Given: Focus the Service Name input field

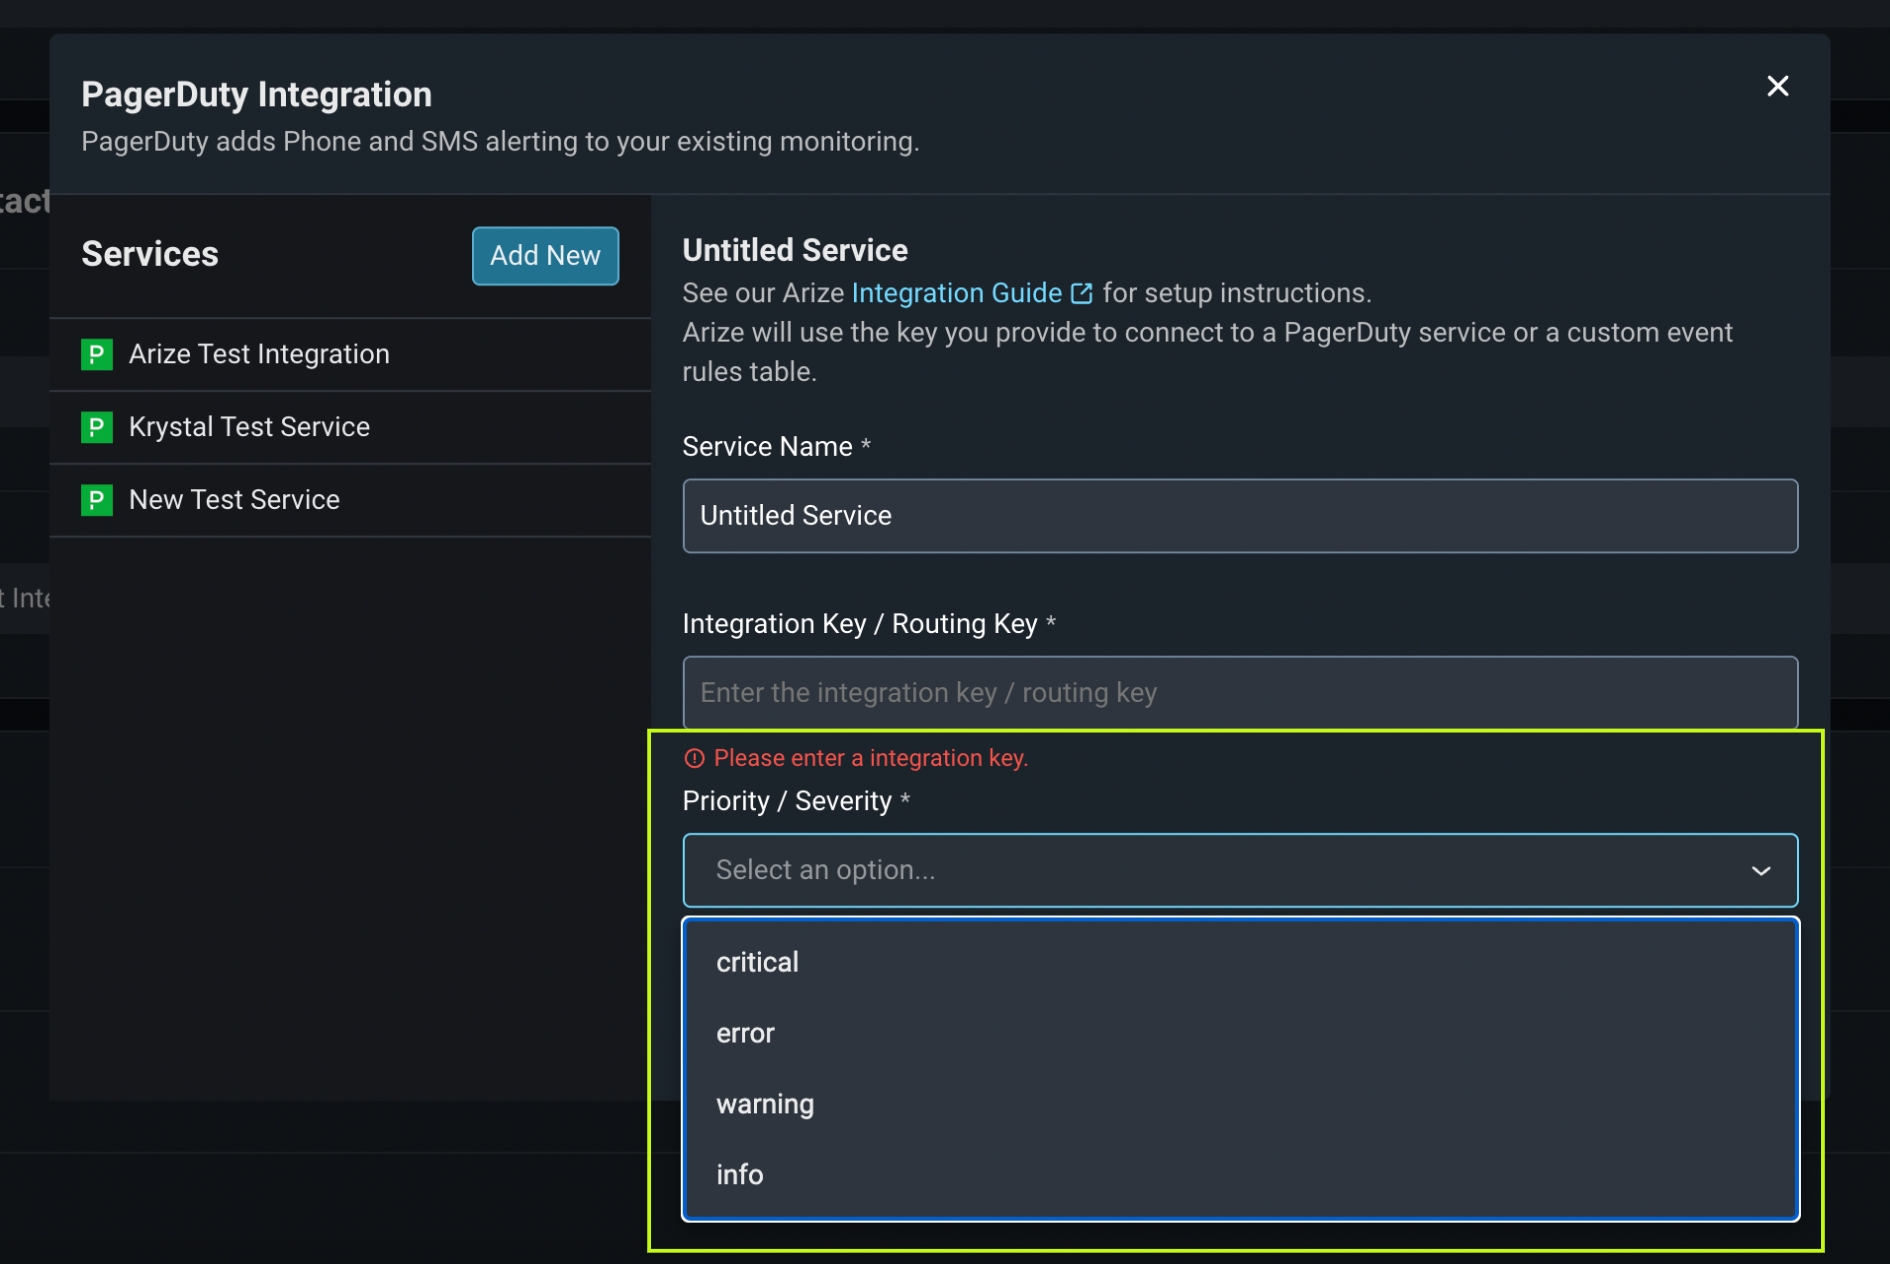Looking at the screenshot, I should 1240,516.
